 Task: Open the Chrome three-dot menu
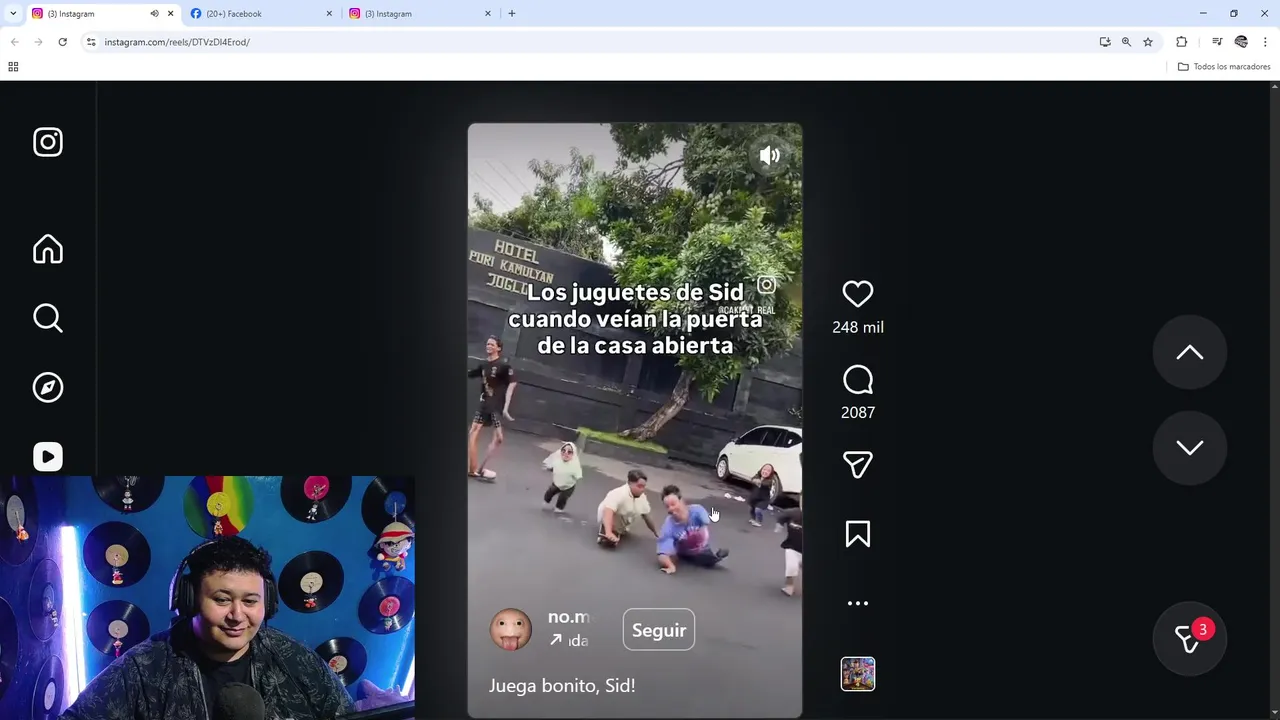point(1265,42)
